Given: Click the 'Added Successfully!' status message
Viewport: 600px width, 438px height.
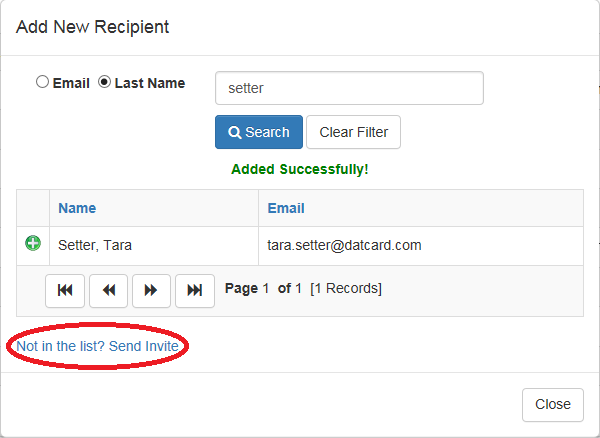Looking at the screenshot, I should [300, 169].
